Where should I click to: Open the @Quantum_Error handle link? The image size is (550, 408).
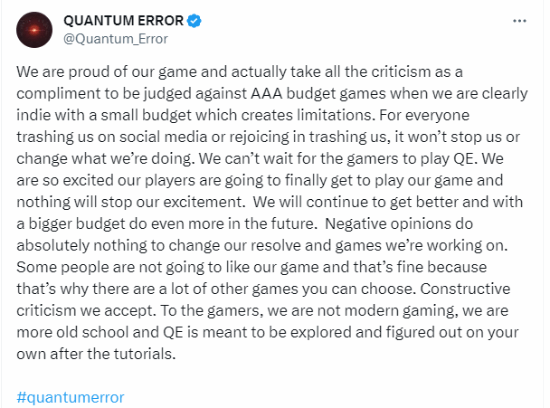(115, 39)
